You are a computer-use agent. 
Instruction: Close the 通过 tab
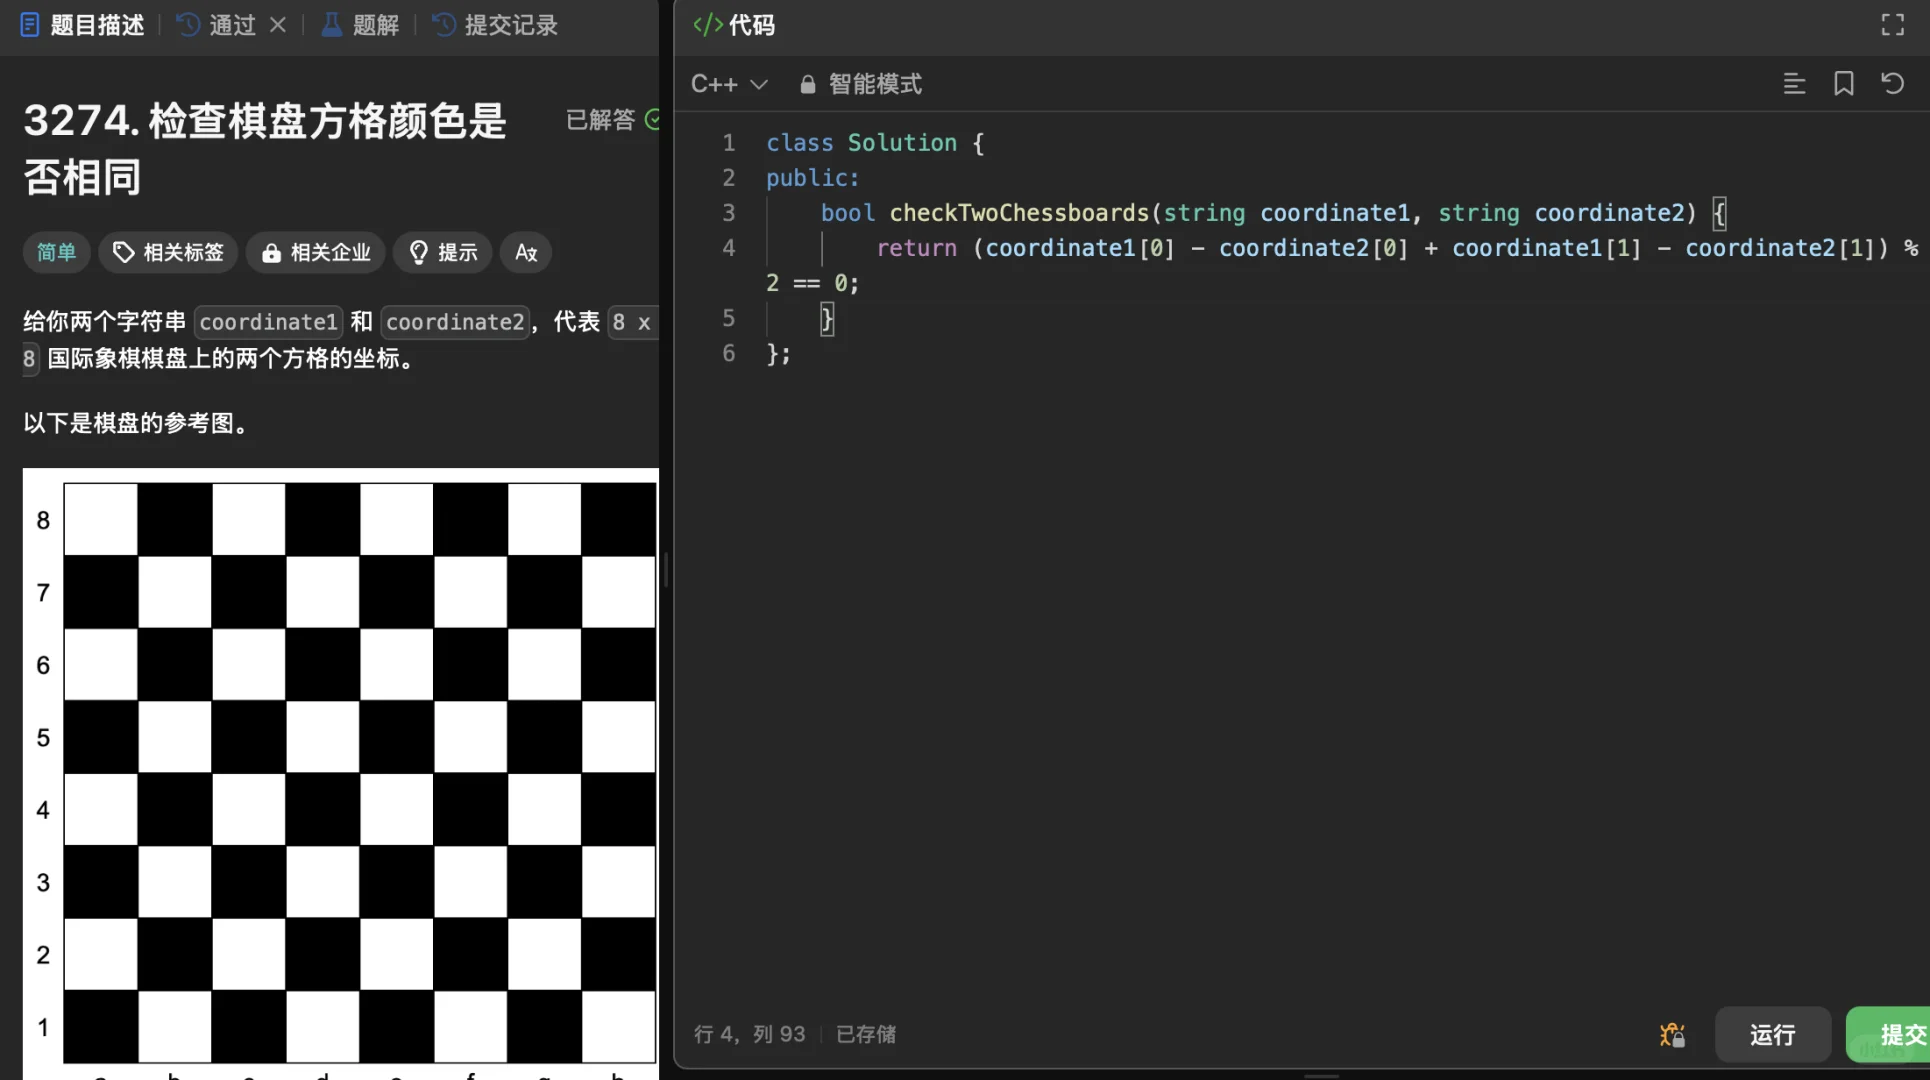point(278,25)
